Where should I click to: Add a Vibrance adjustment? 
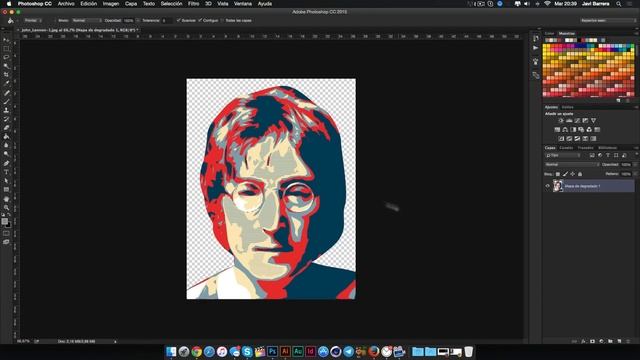click(x=593, y=120)
